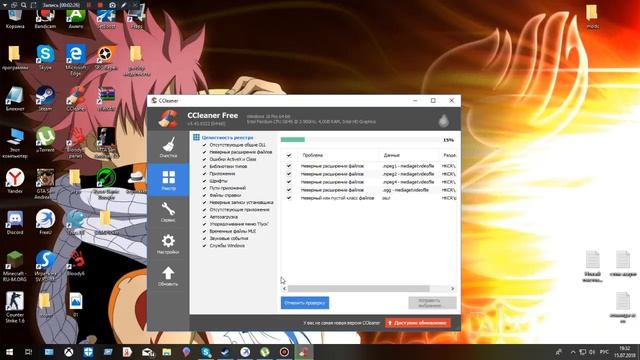Open the CCleaner desktop shortcut

click(76, 98)
